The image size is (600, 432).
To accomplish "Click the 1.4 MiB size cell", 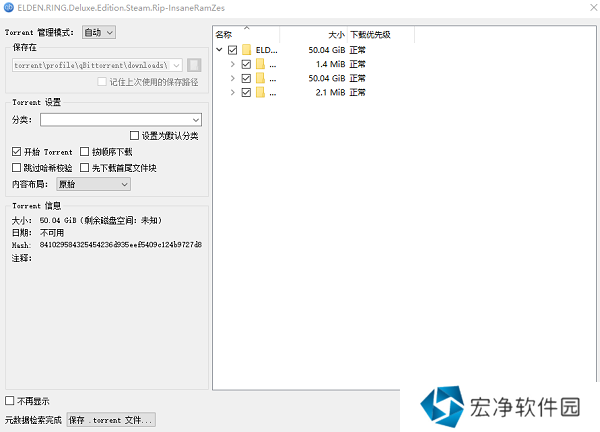I will pos(330,64).
